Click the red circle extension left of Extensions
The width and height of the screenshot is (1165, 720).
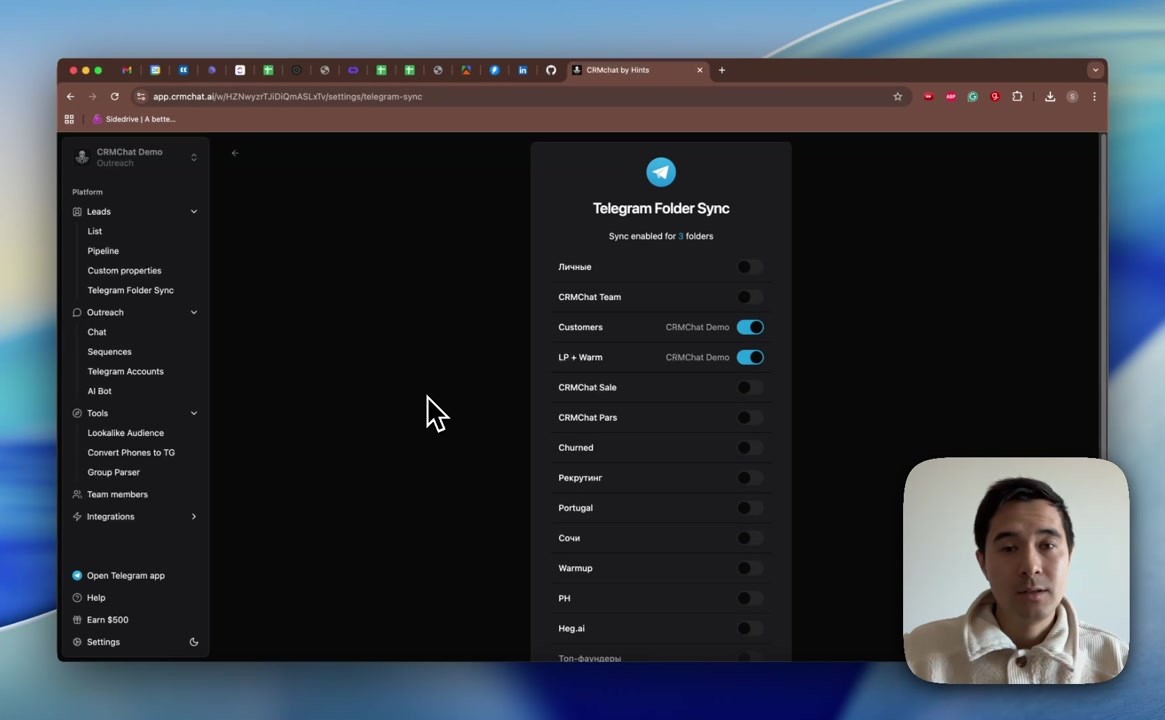tap(995, 97)
